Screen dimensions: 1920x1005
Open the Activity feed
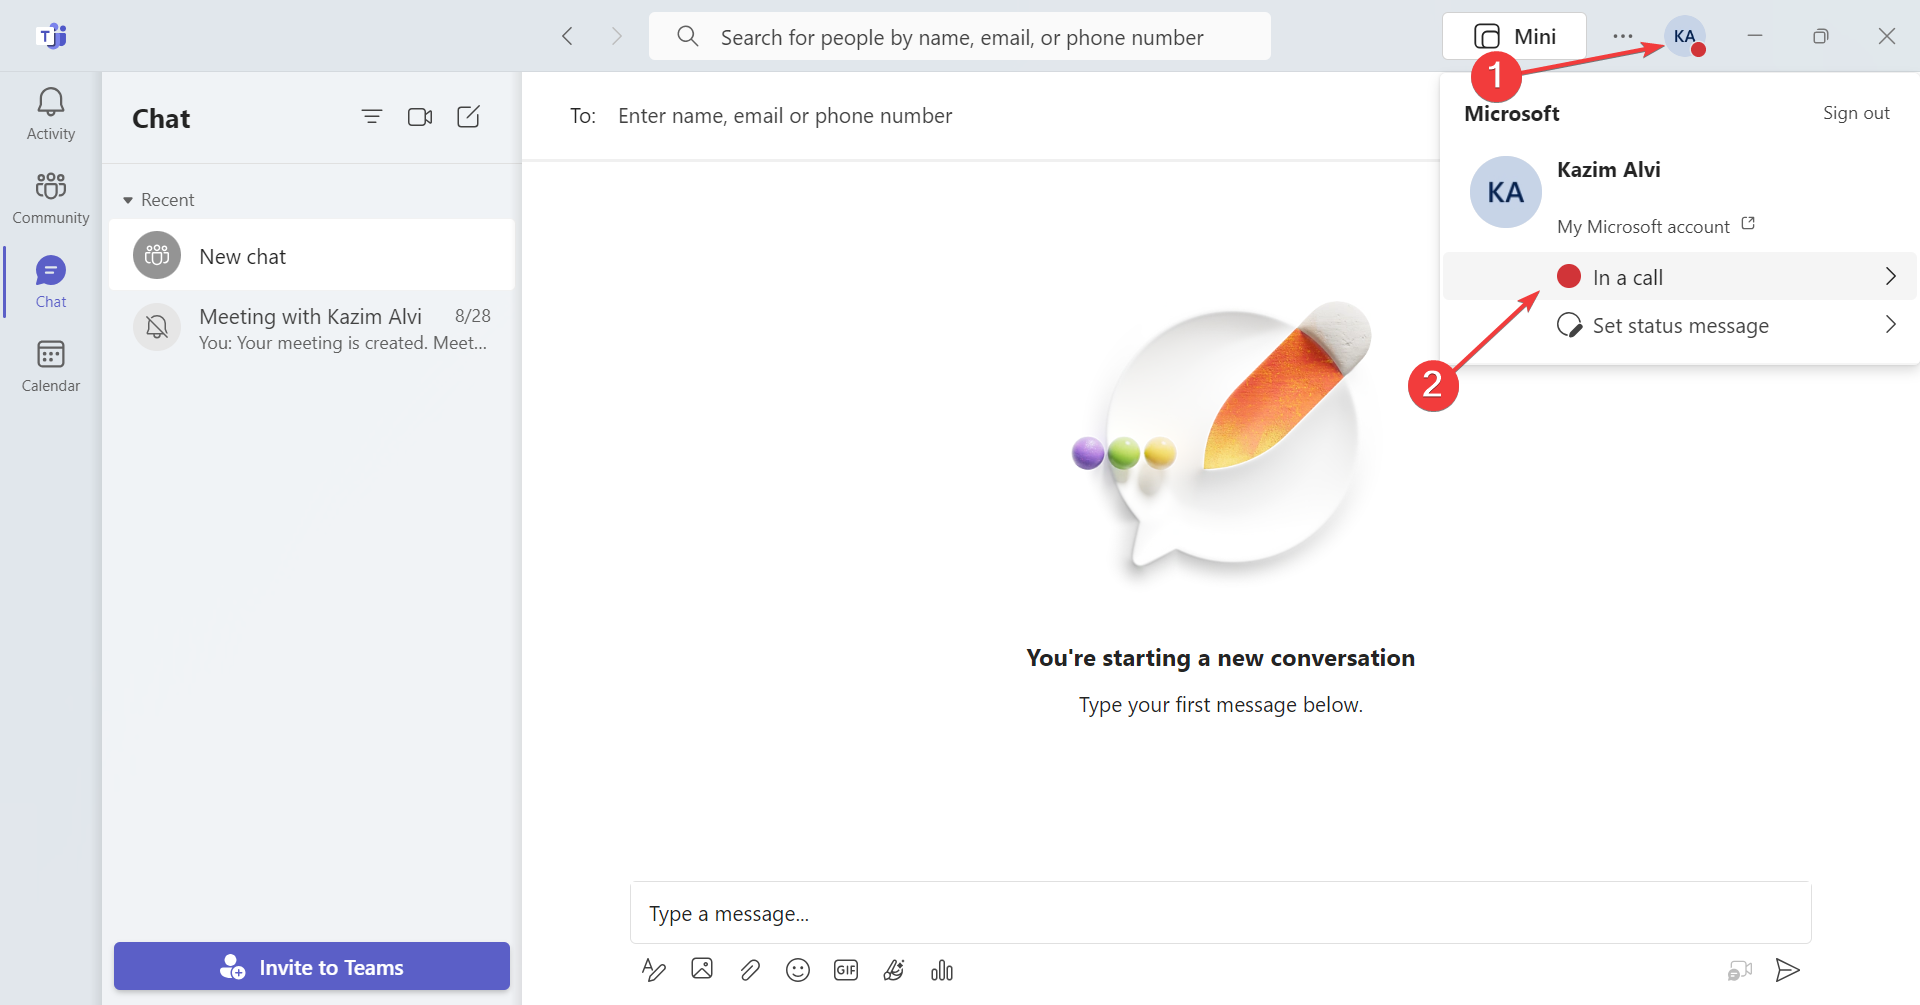point(50,114)
